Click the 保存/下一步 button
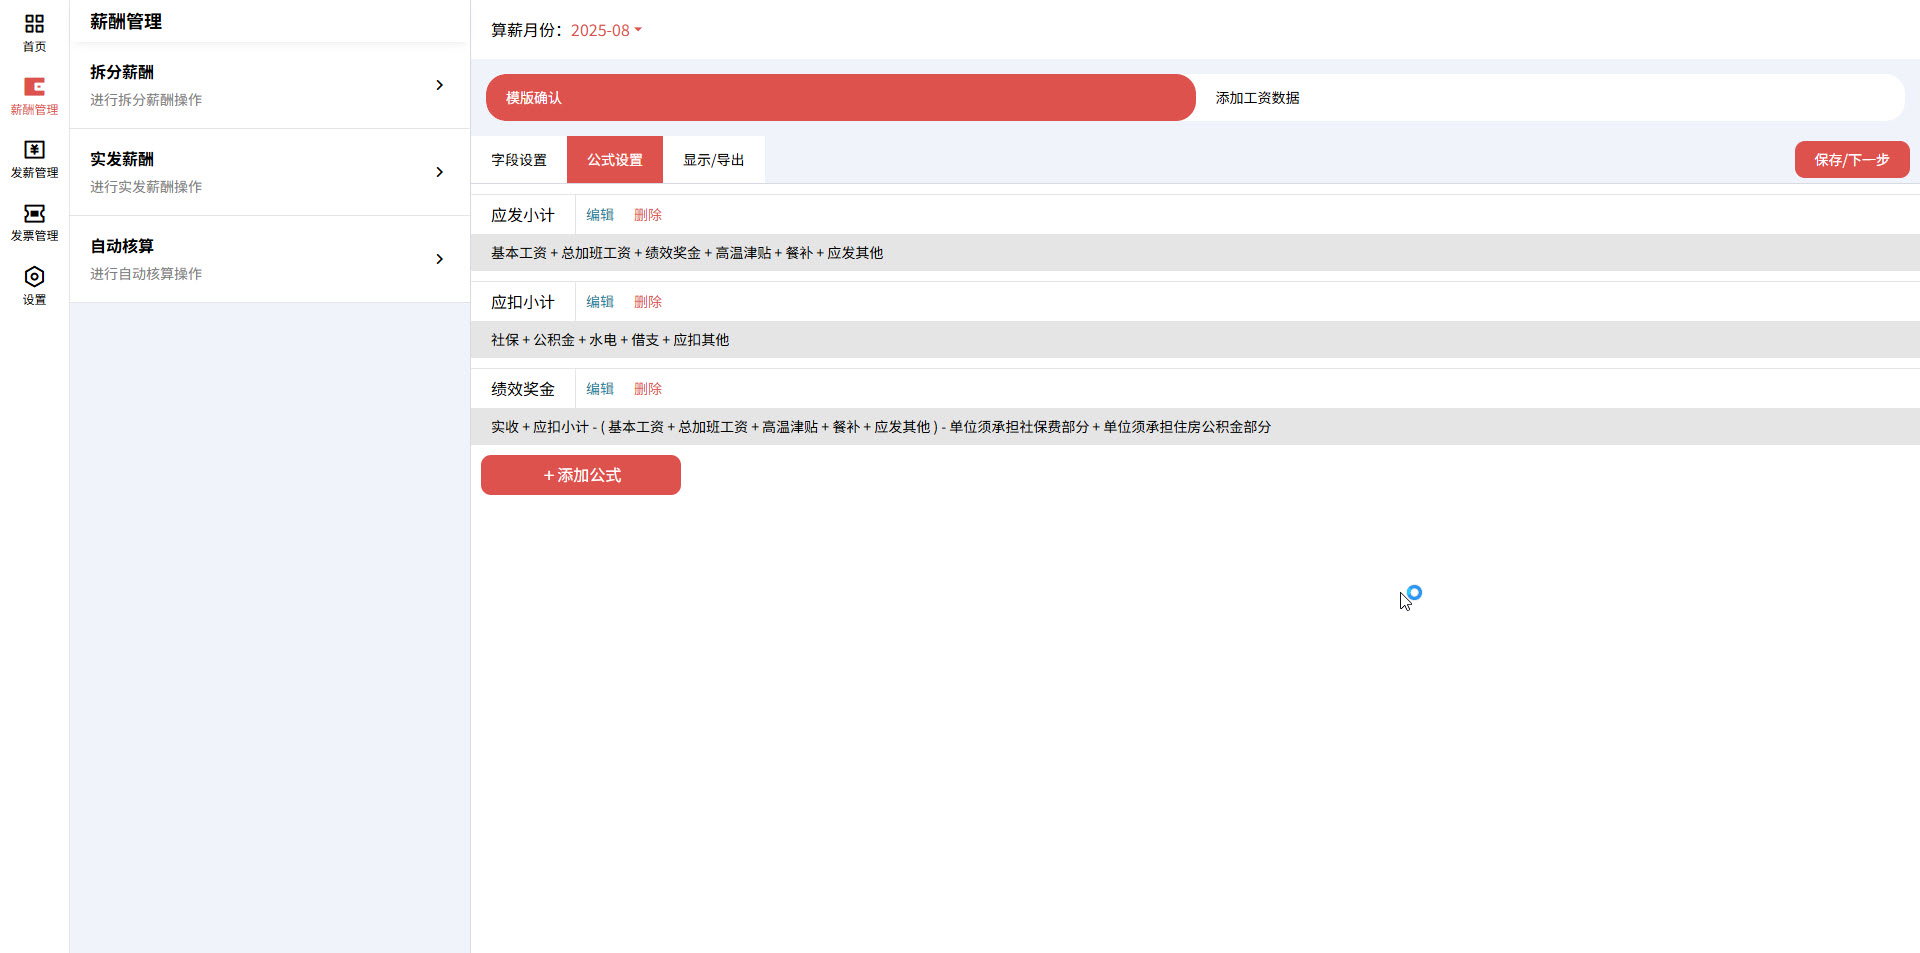This screenshot has width=1920, height=953. [1851, 160]
